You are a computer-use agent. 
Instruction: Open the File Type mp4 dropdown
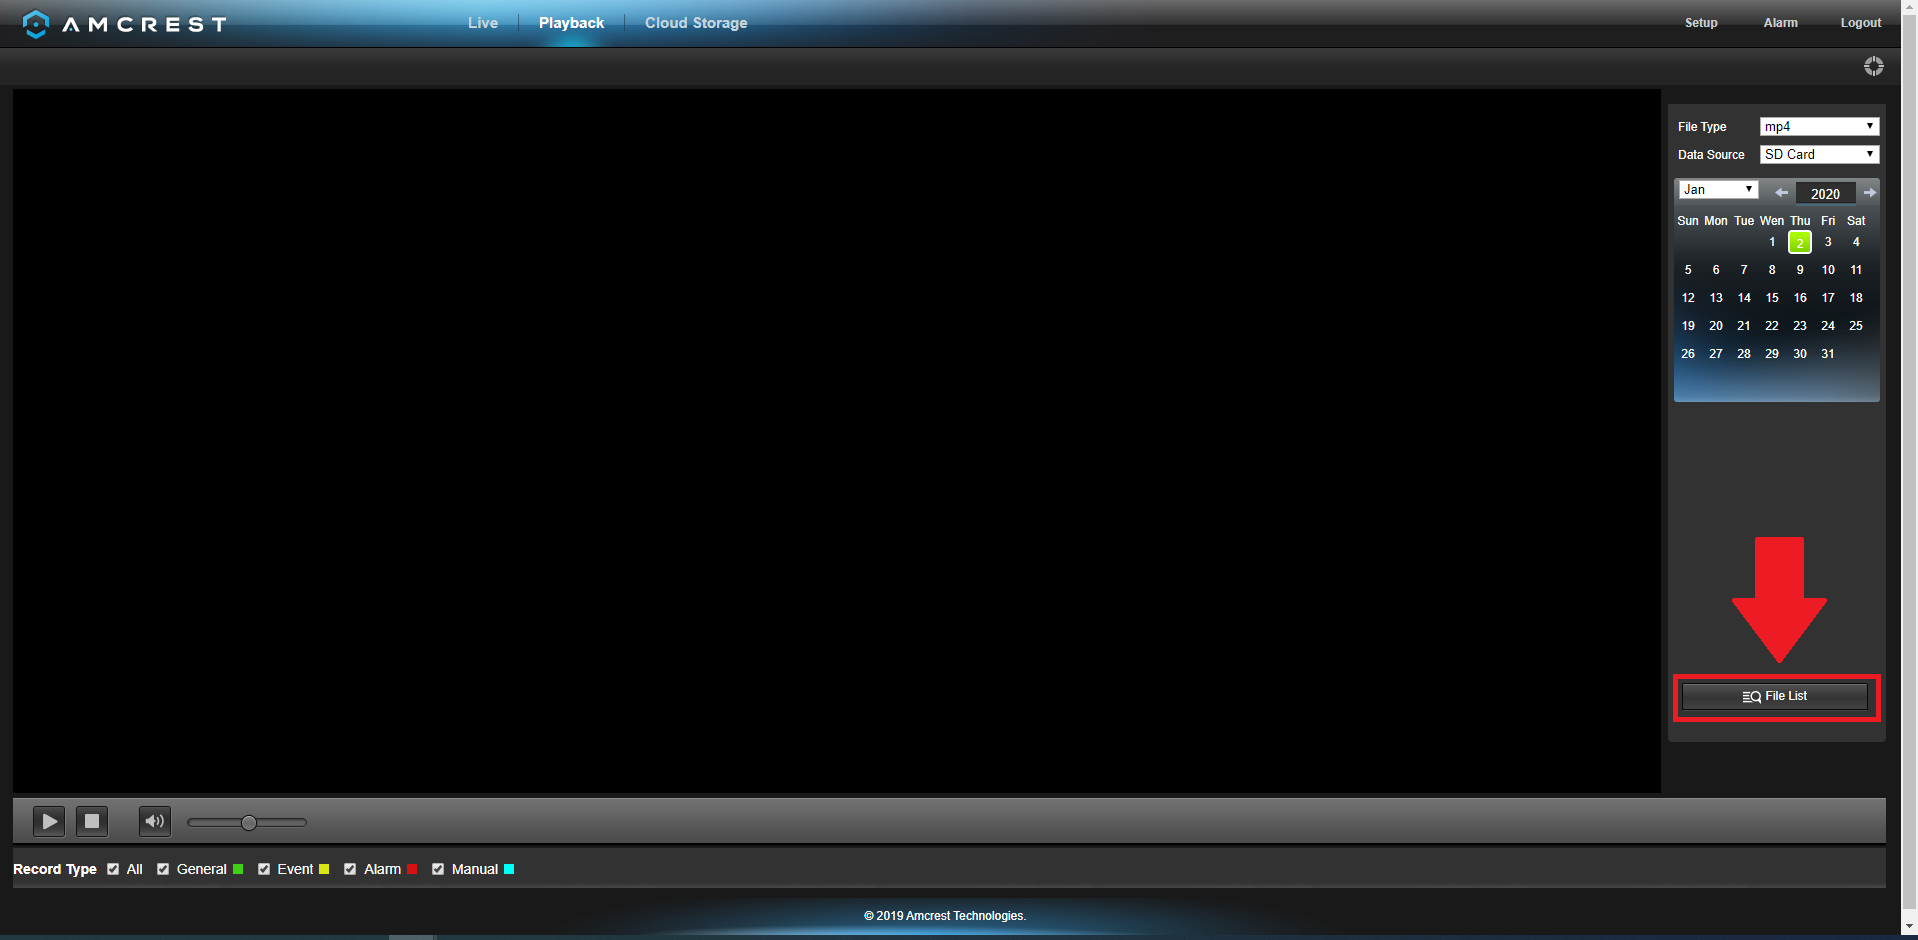tap(1818, 127)
